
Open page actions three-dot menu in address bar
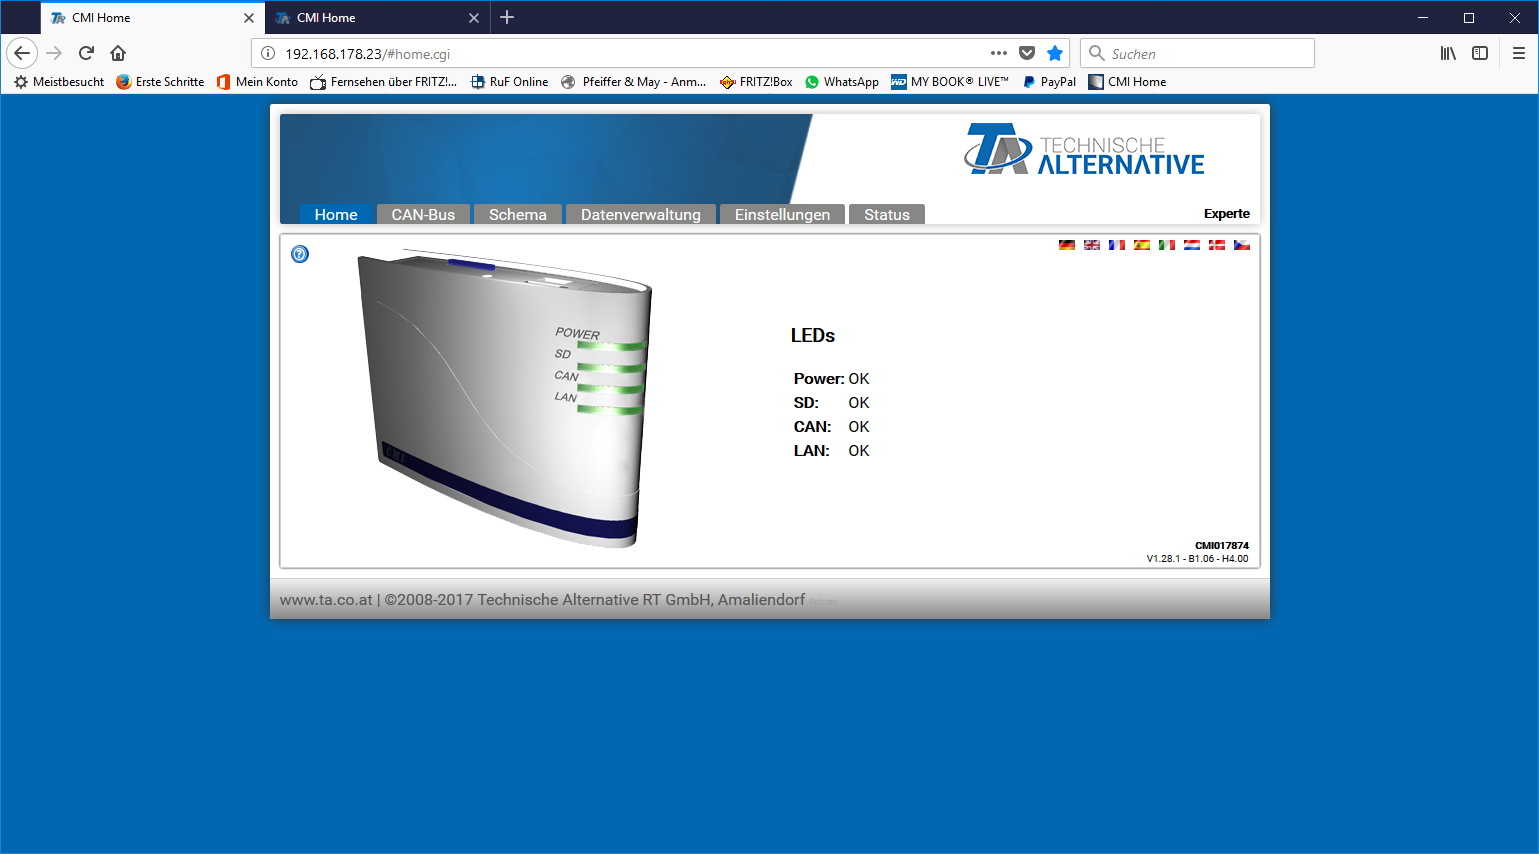point(998,53)
